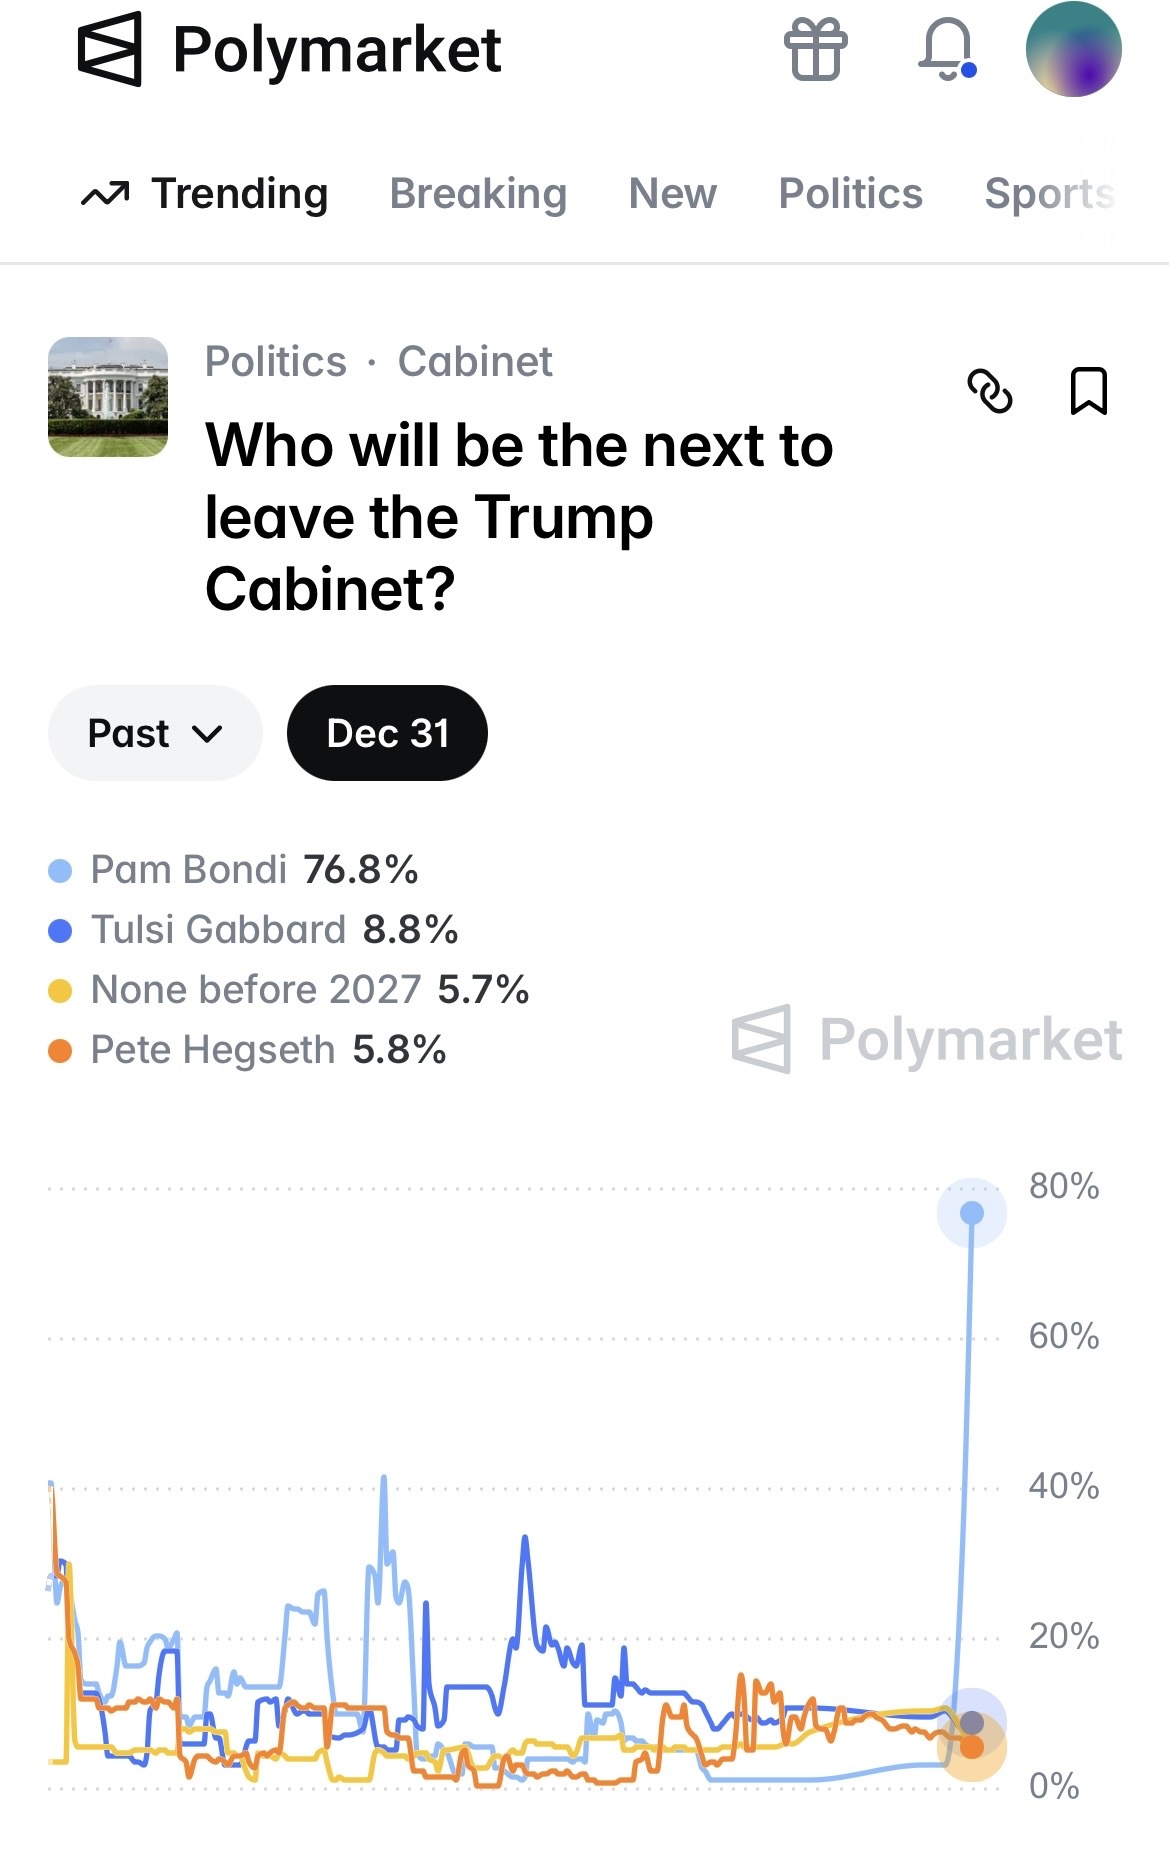Go to the Sports tab
This screenshot has width=1169, height=1862.
point(1048,194)
